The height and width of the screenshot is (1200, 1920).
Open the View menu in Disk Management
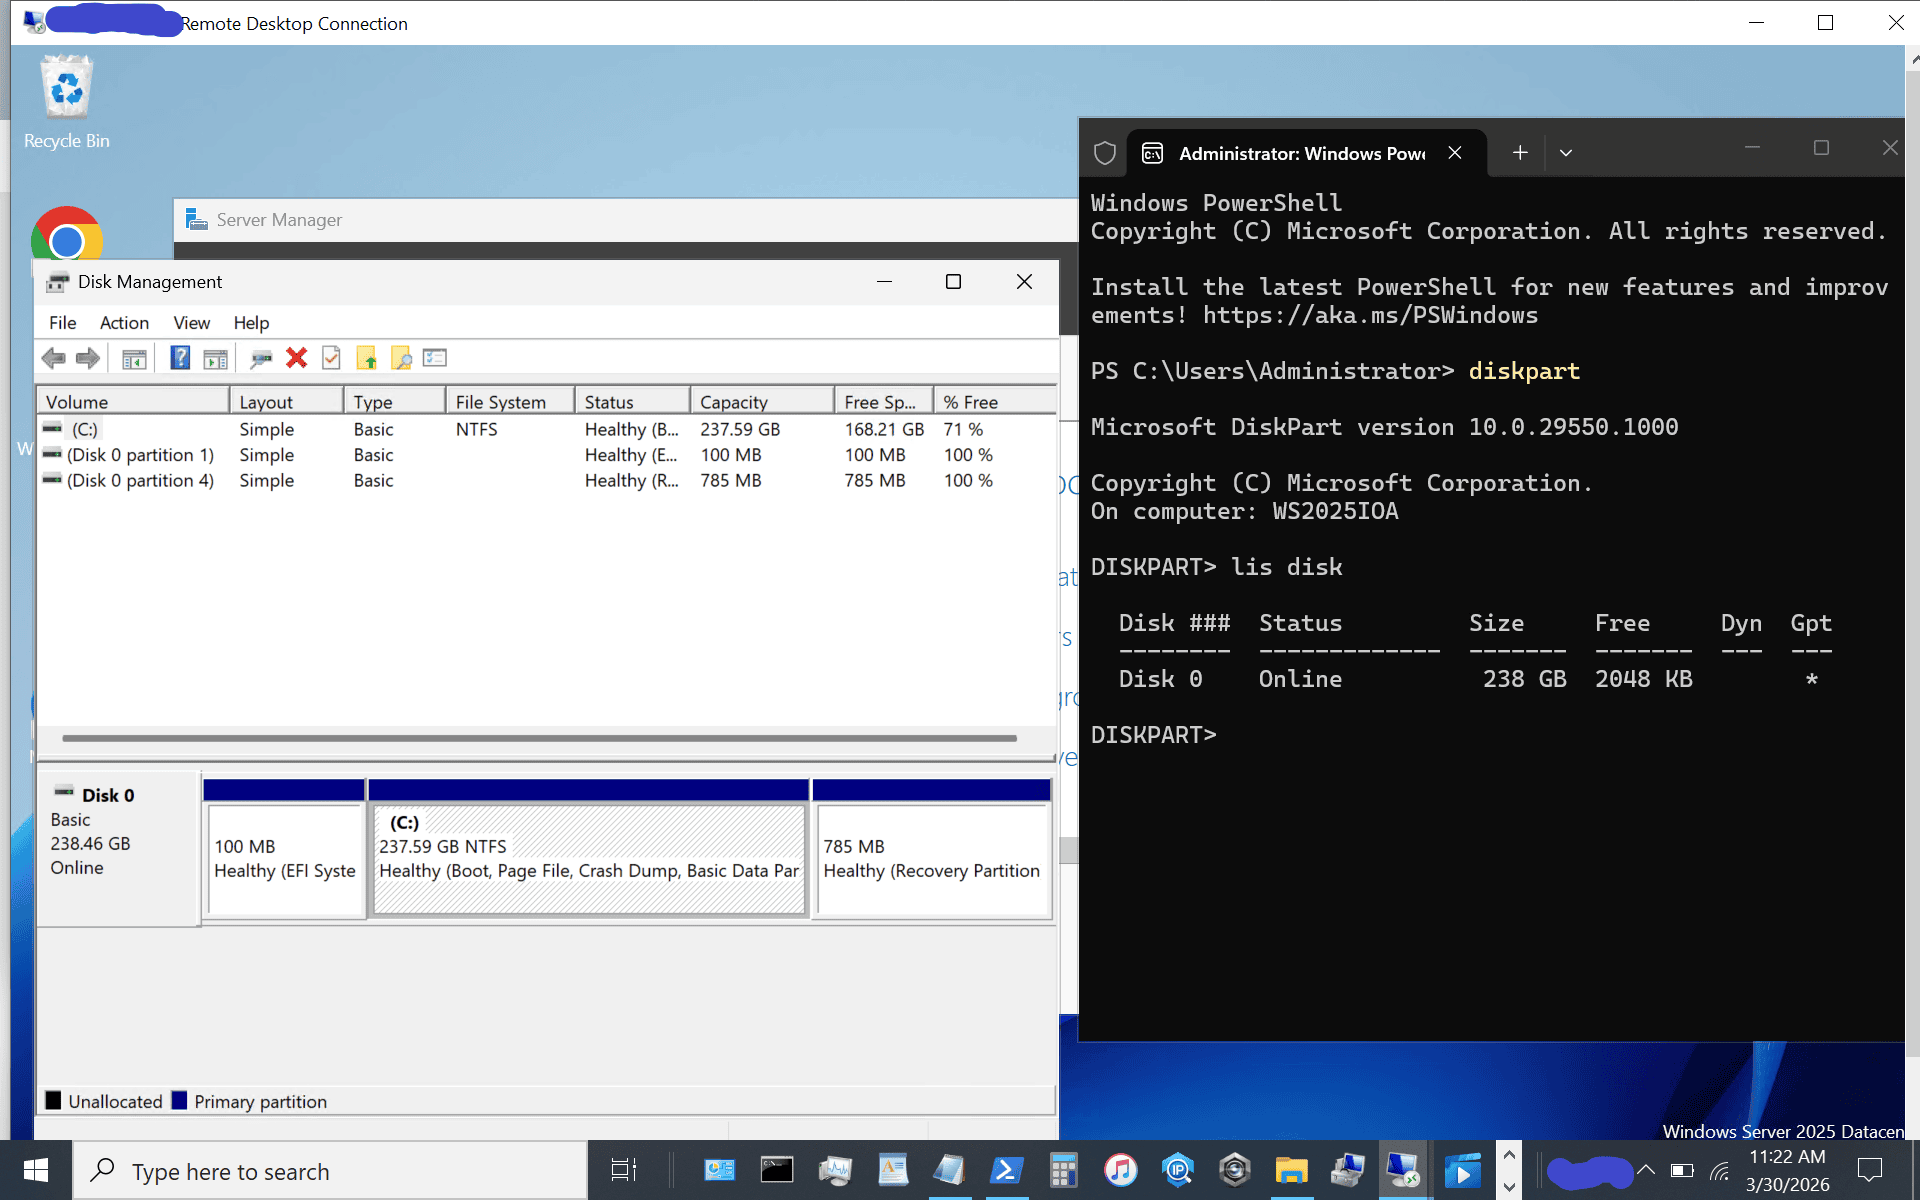[x=191, y=323]
